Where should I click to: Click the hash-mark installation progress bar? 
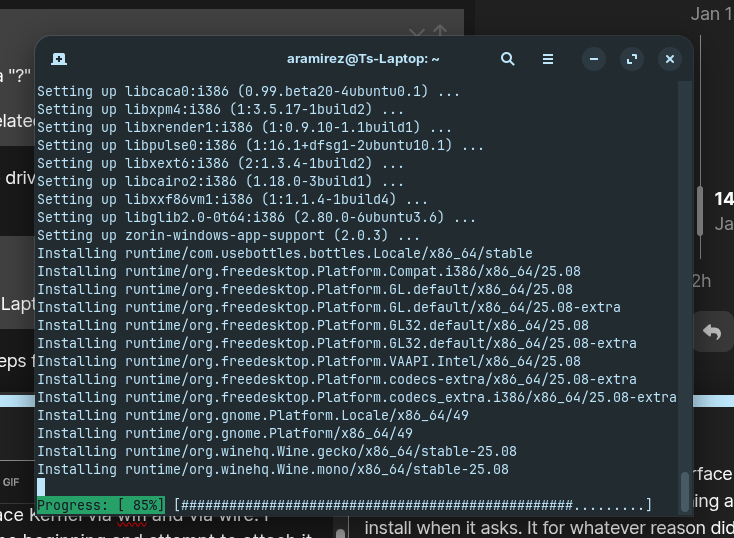tap(412, 505)
